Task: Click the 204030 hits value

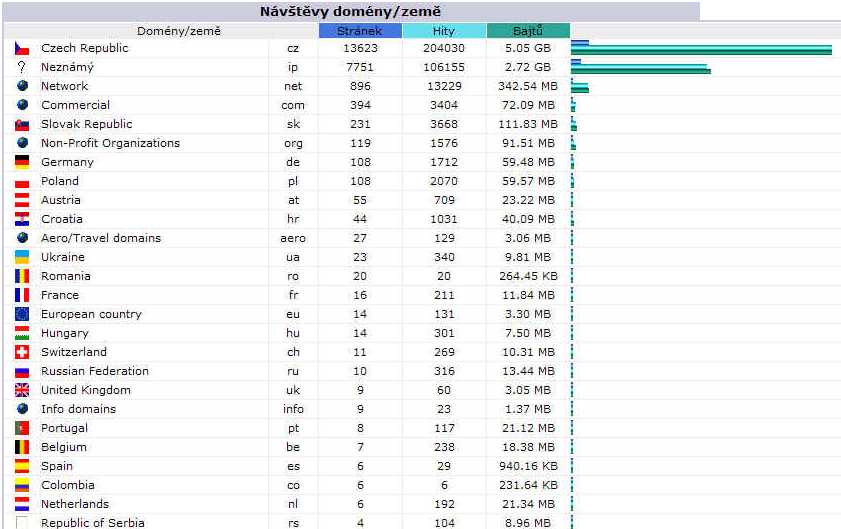Action: click(444, 48)
